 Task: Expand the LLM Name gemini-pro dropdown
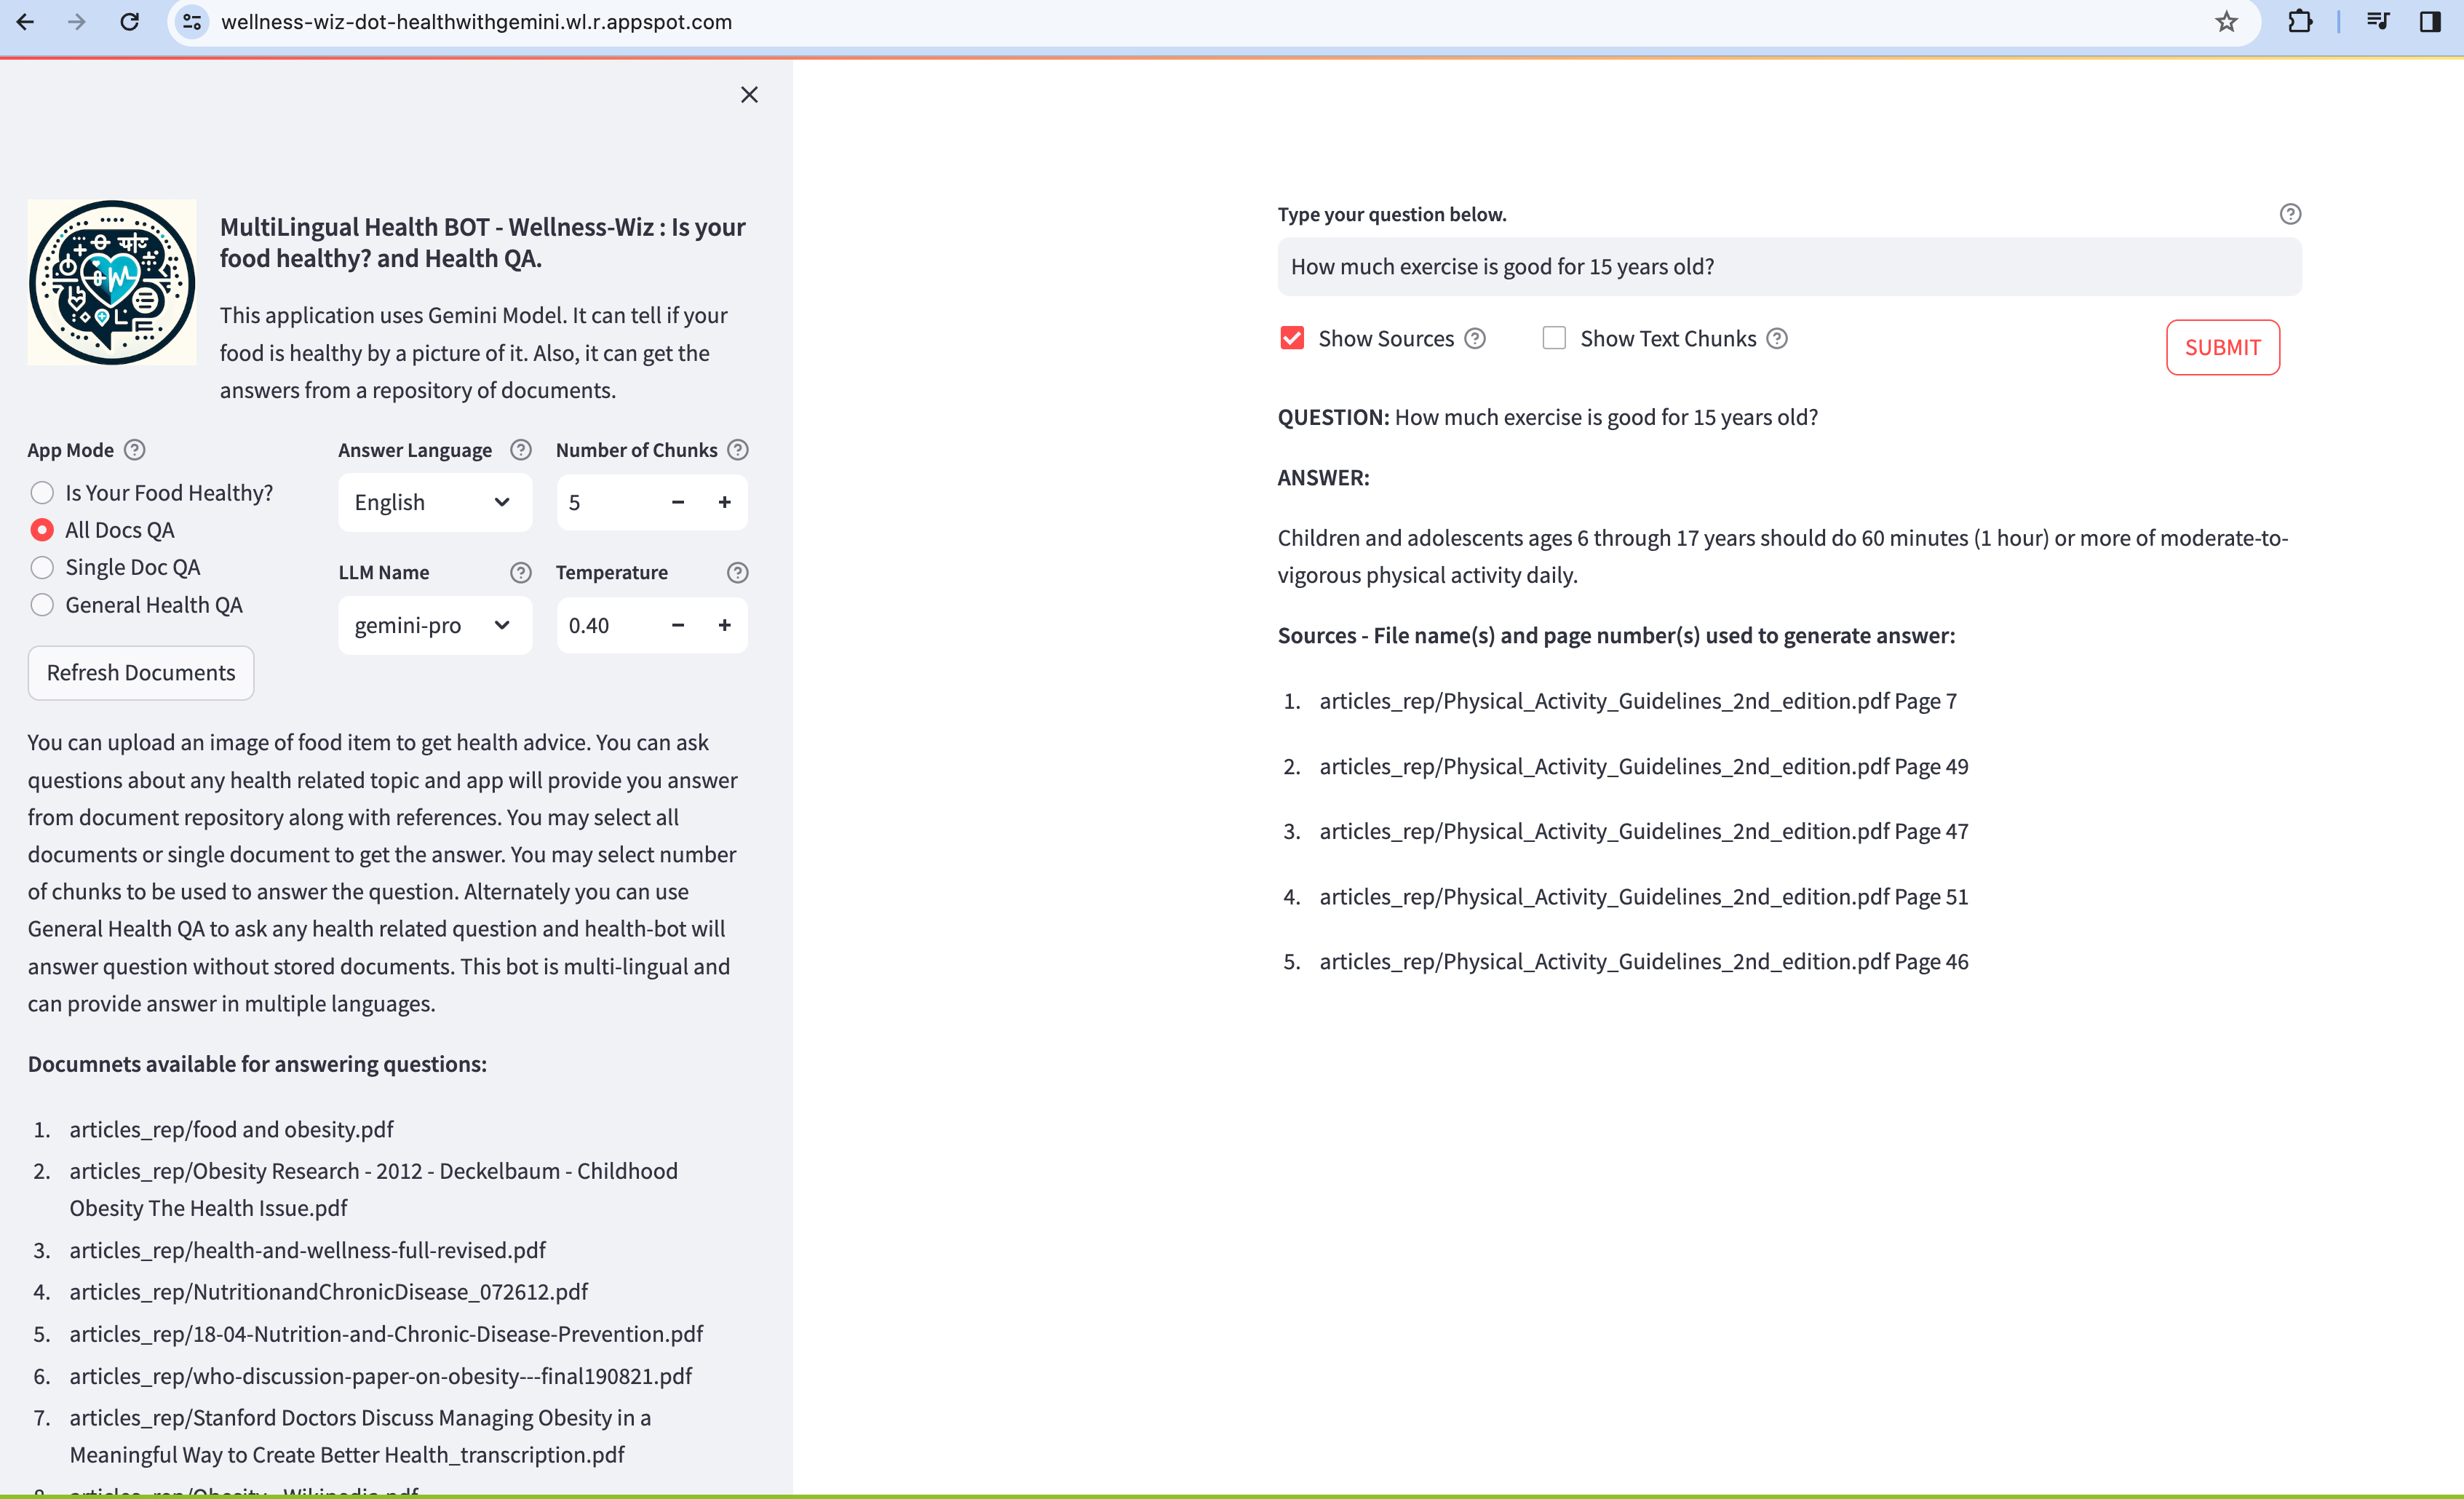(x=434, y=625)
